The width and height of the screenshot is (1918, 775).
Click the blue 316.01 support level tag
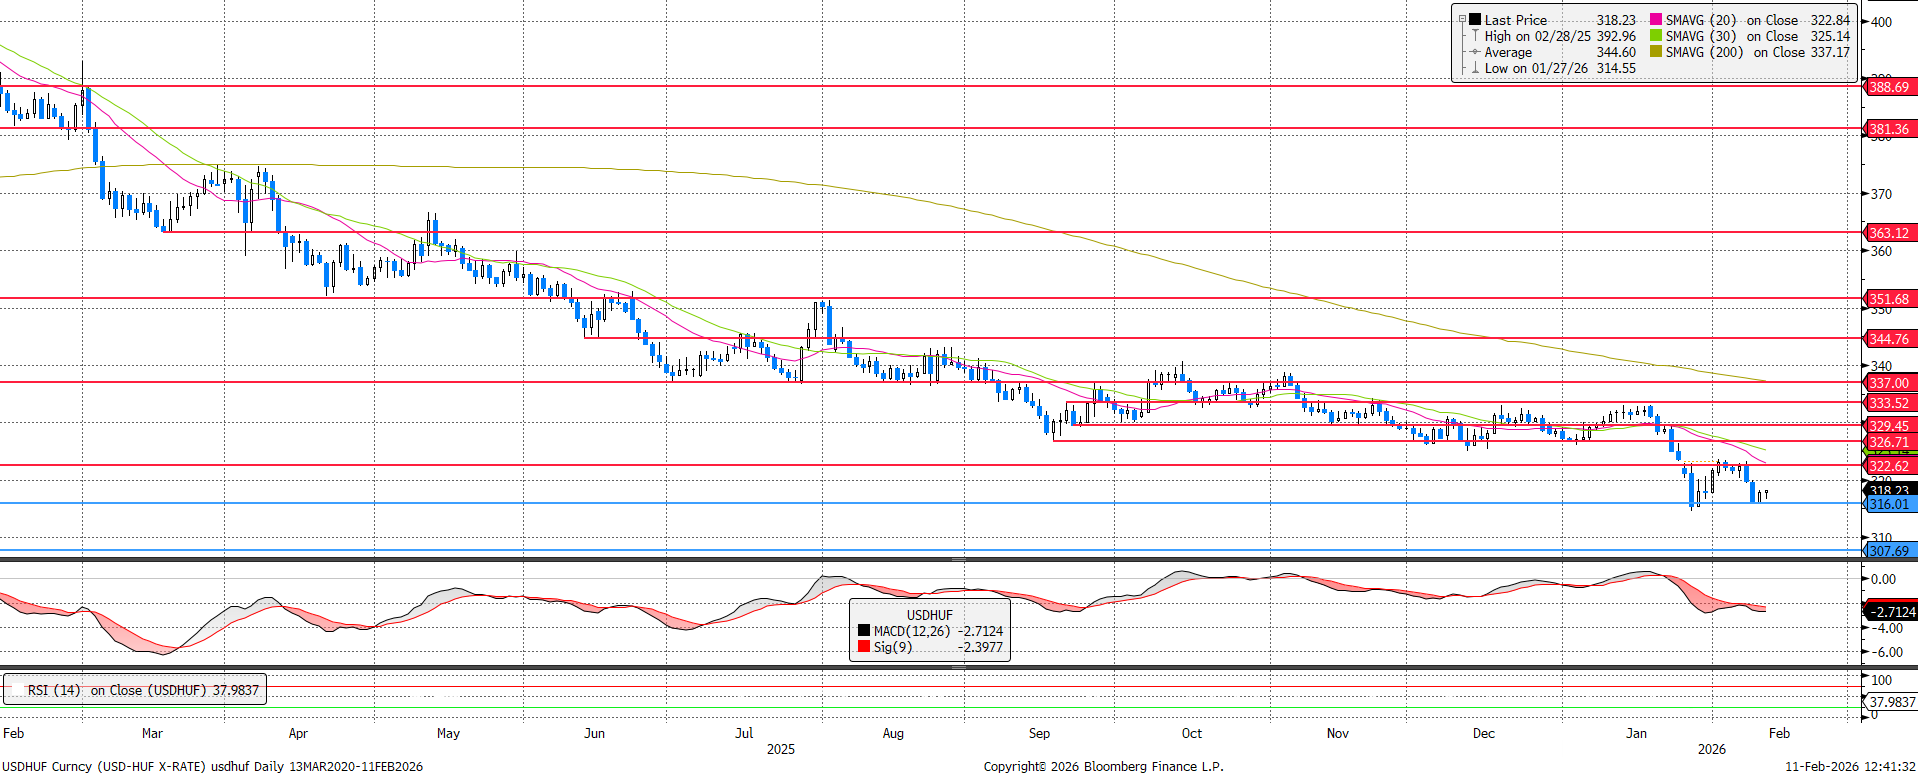[1889, 505]
